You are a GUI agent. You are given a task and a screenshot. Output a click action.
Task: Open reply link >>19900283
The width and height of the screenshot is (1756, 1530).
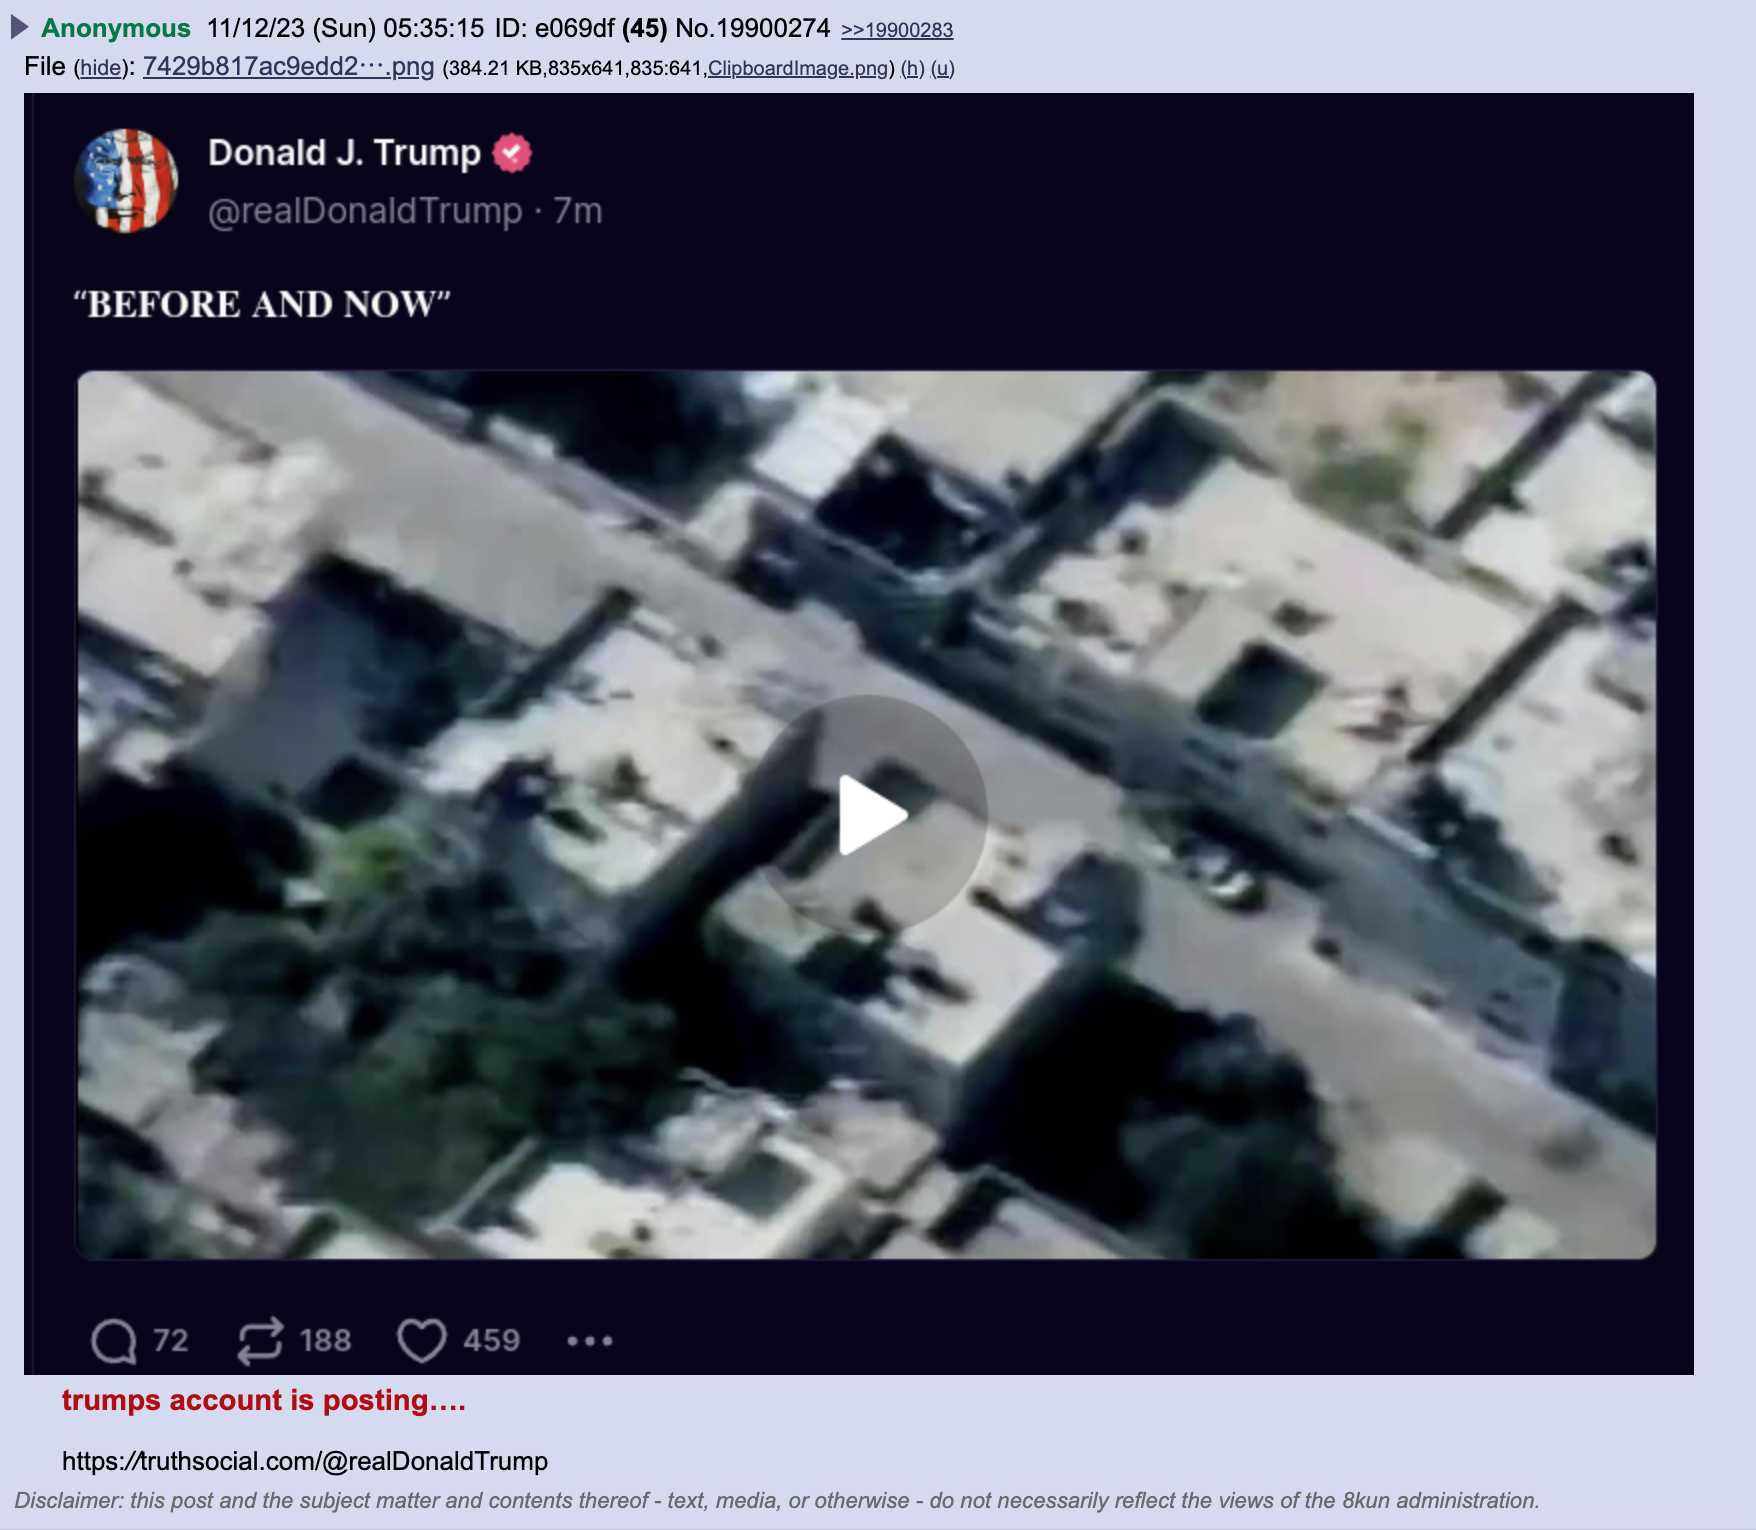tap(897, 30)
